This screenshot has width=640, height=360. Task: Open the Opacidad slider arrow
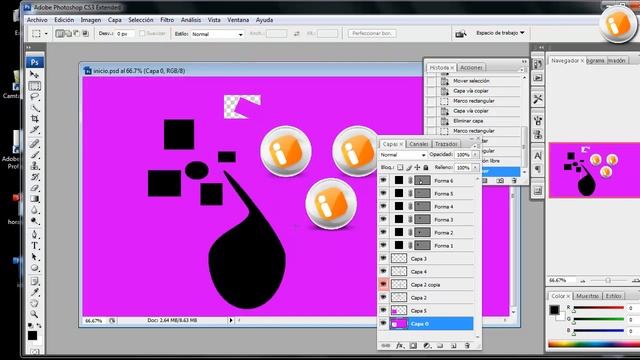[475, 155]
